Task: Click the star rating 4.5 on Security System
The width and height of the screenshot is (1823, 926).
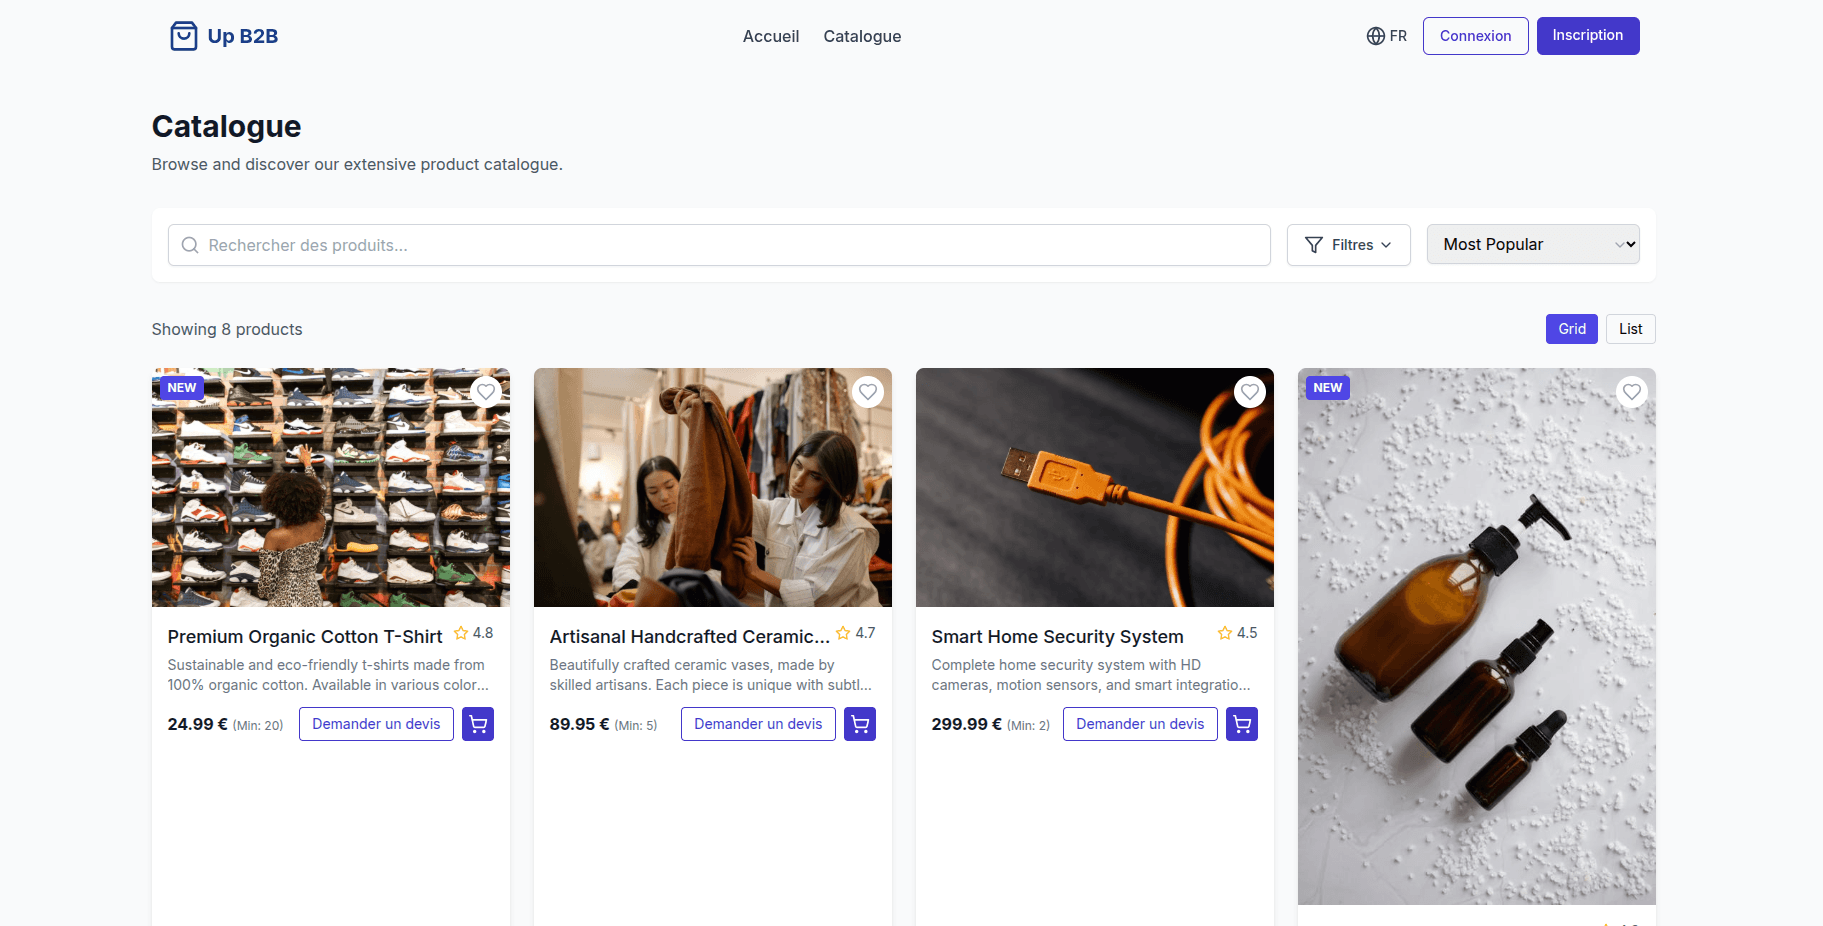Action: tap(1238, 633)
